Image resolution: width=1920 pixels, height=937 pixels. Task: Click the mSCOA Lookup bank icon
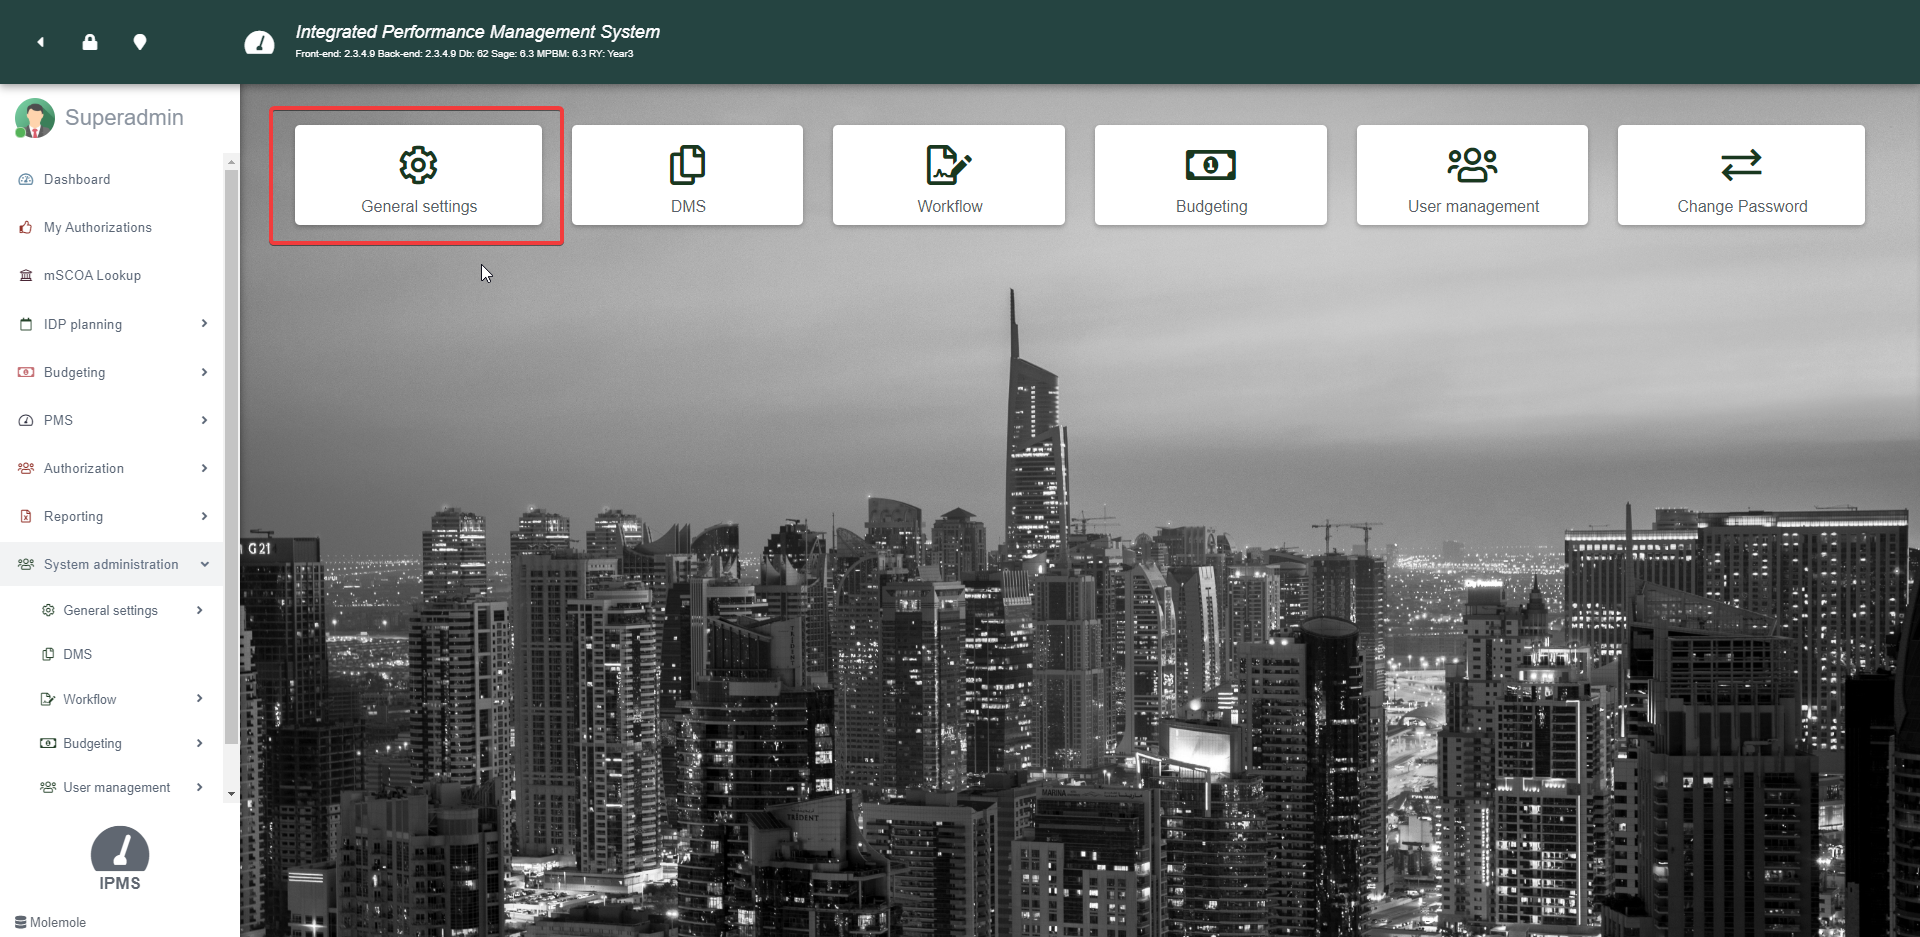coord(26,276)
